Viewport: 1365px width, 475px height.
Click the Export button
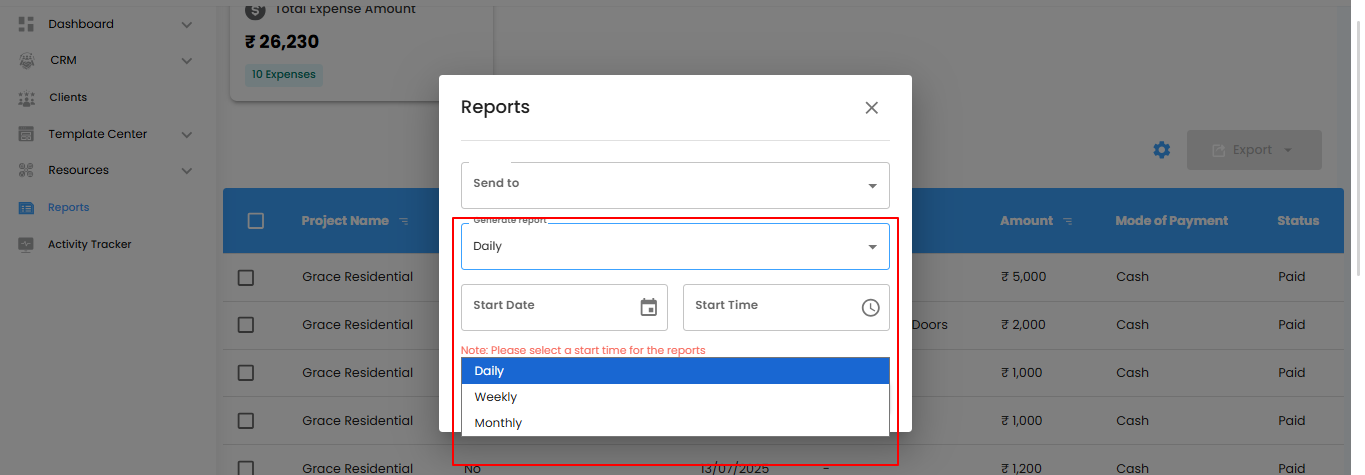[1253, 150]
